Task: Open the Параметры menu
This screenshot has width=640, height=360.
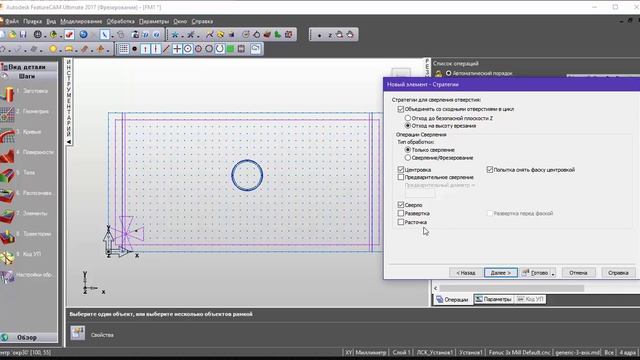Action: tap(153, 21)
